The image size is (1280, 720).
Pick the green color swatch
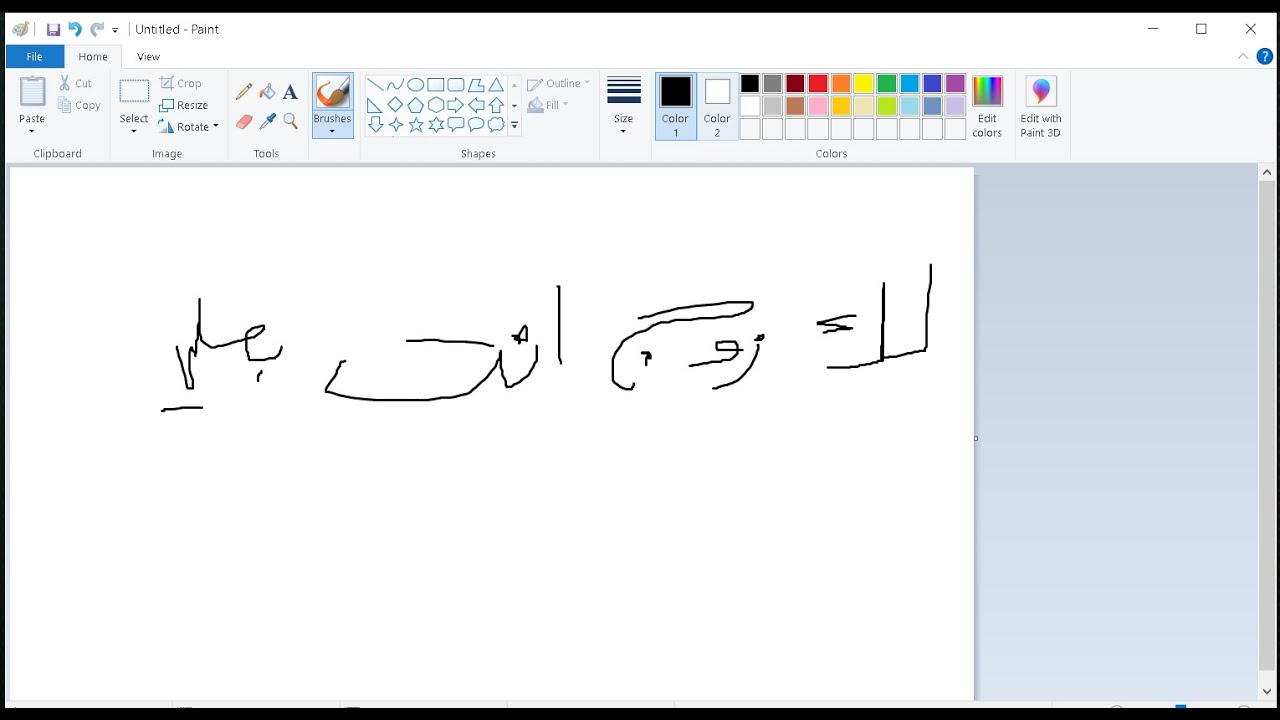click(887, 84)
